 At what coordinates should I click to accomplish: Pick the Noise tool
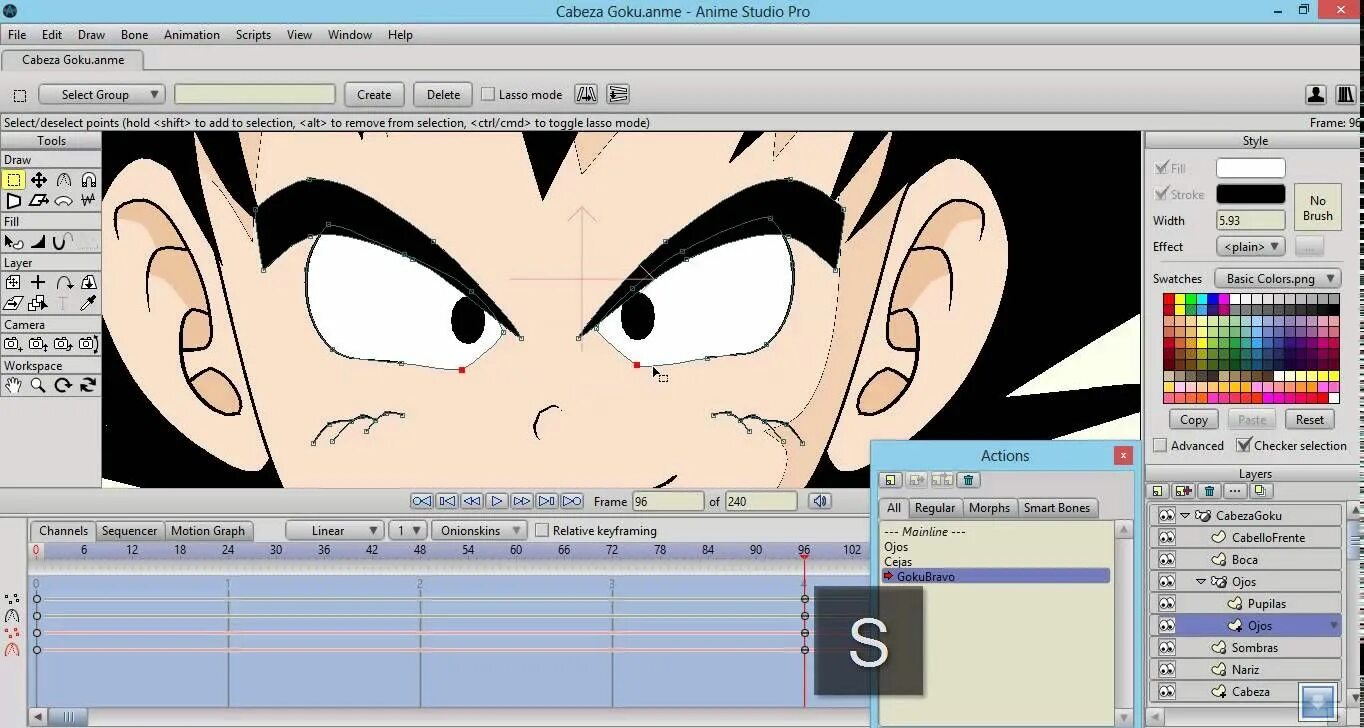pos(89,200)
